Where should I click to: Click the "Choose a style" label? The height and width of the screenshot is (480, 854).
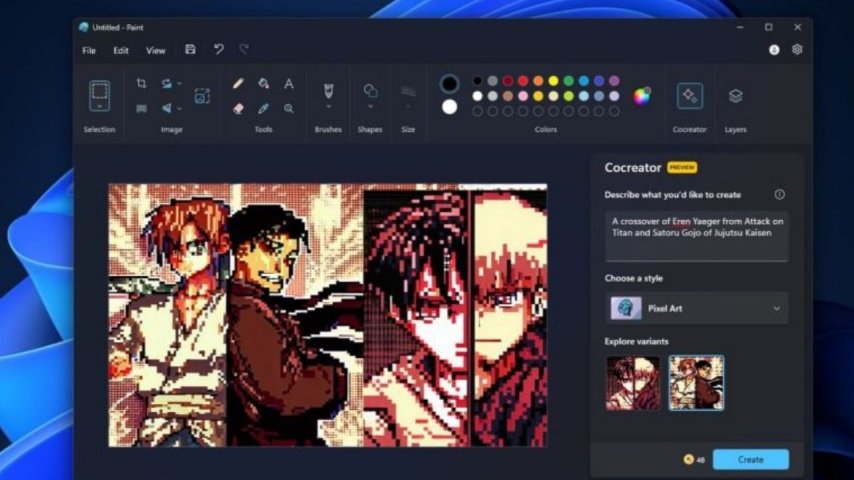point(633,278)
